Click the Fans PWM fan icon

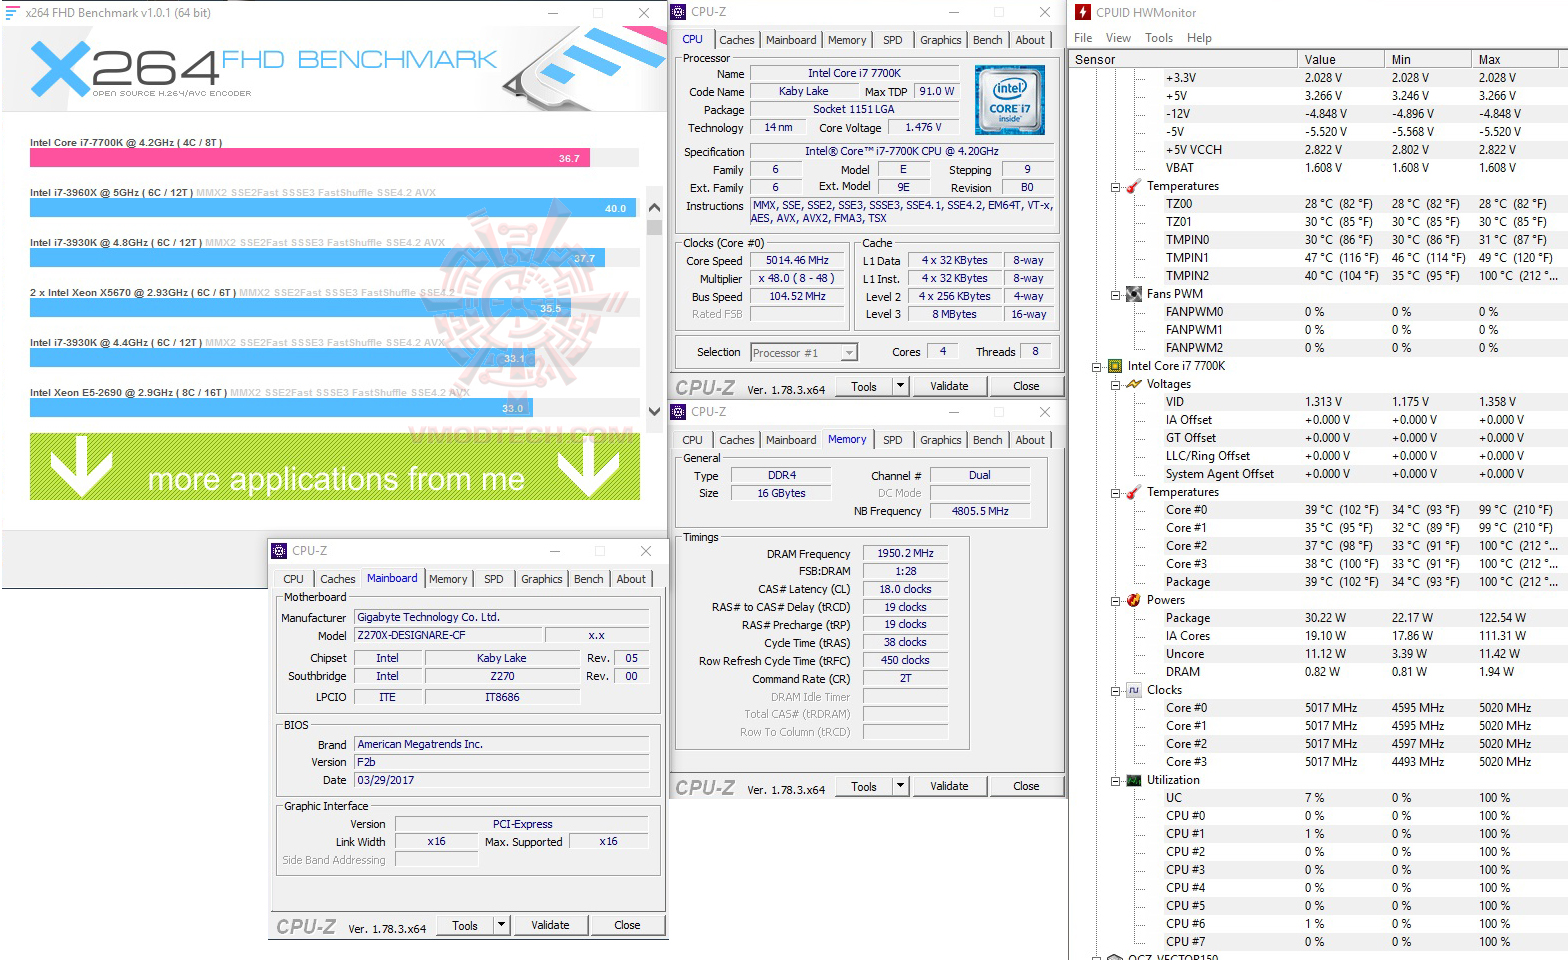pyautogui.click(x=1133, y=294)
